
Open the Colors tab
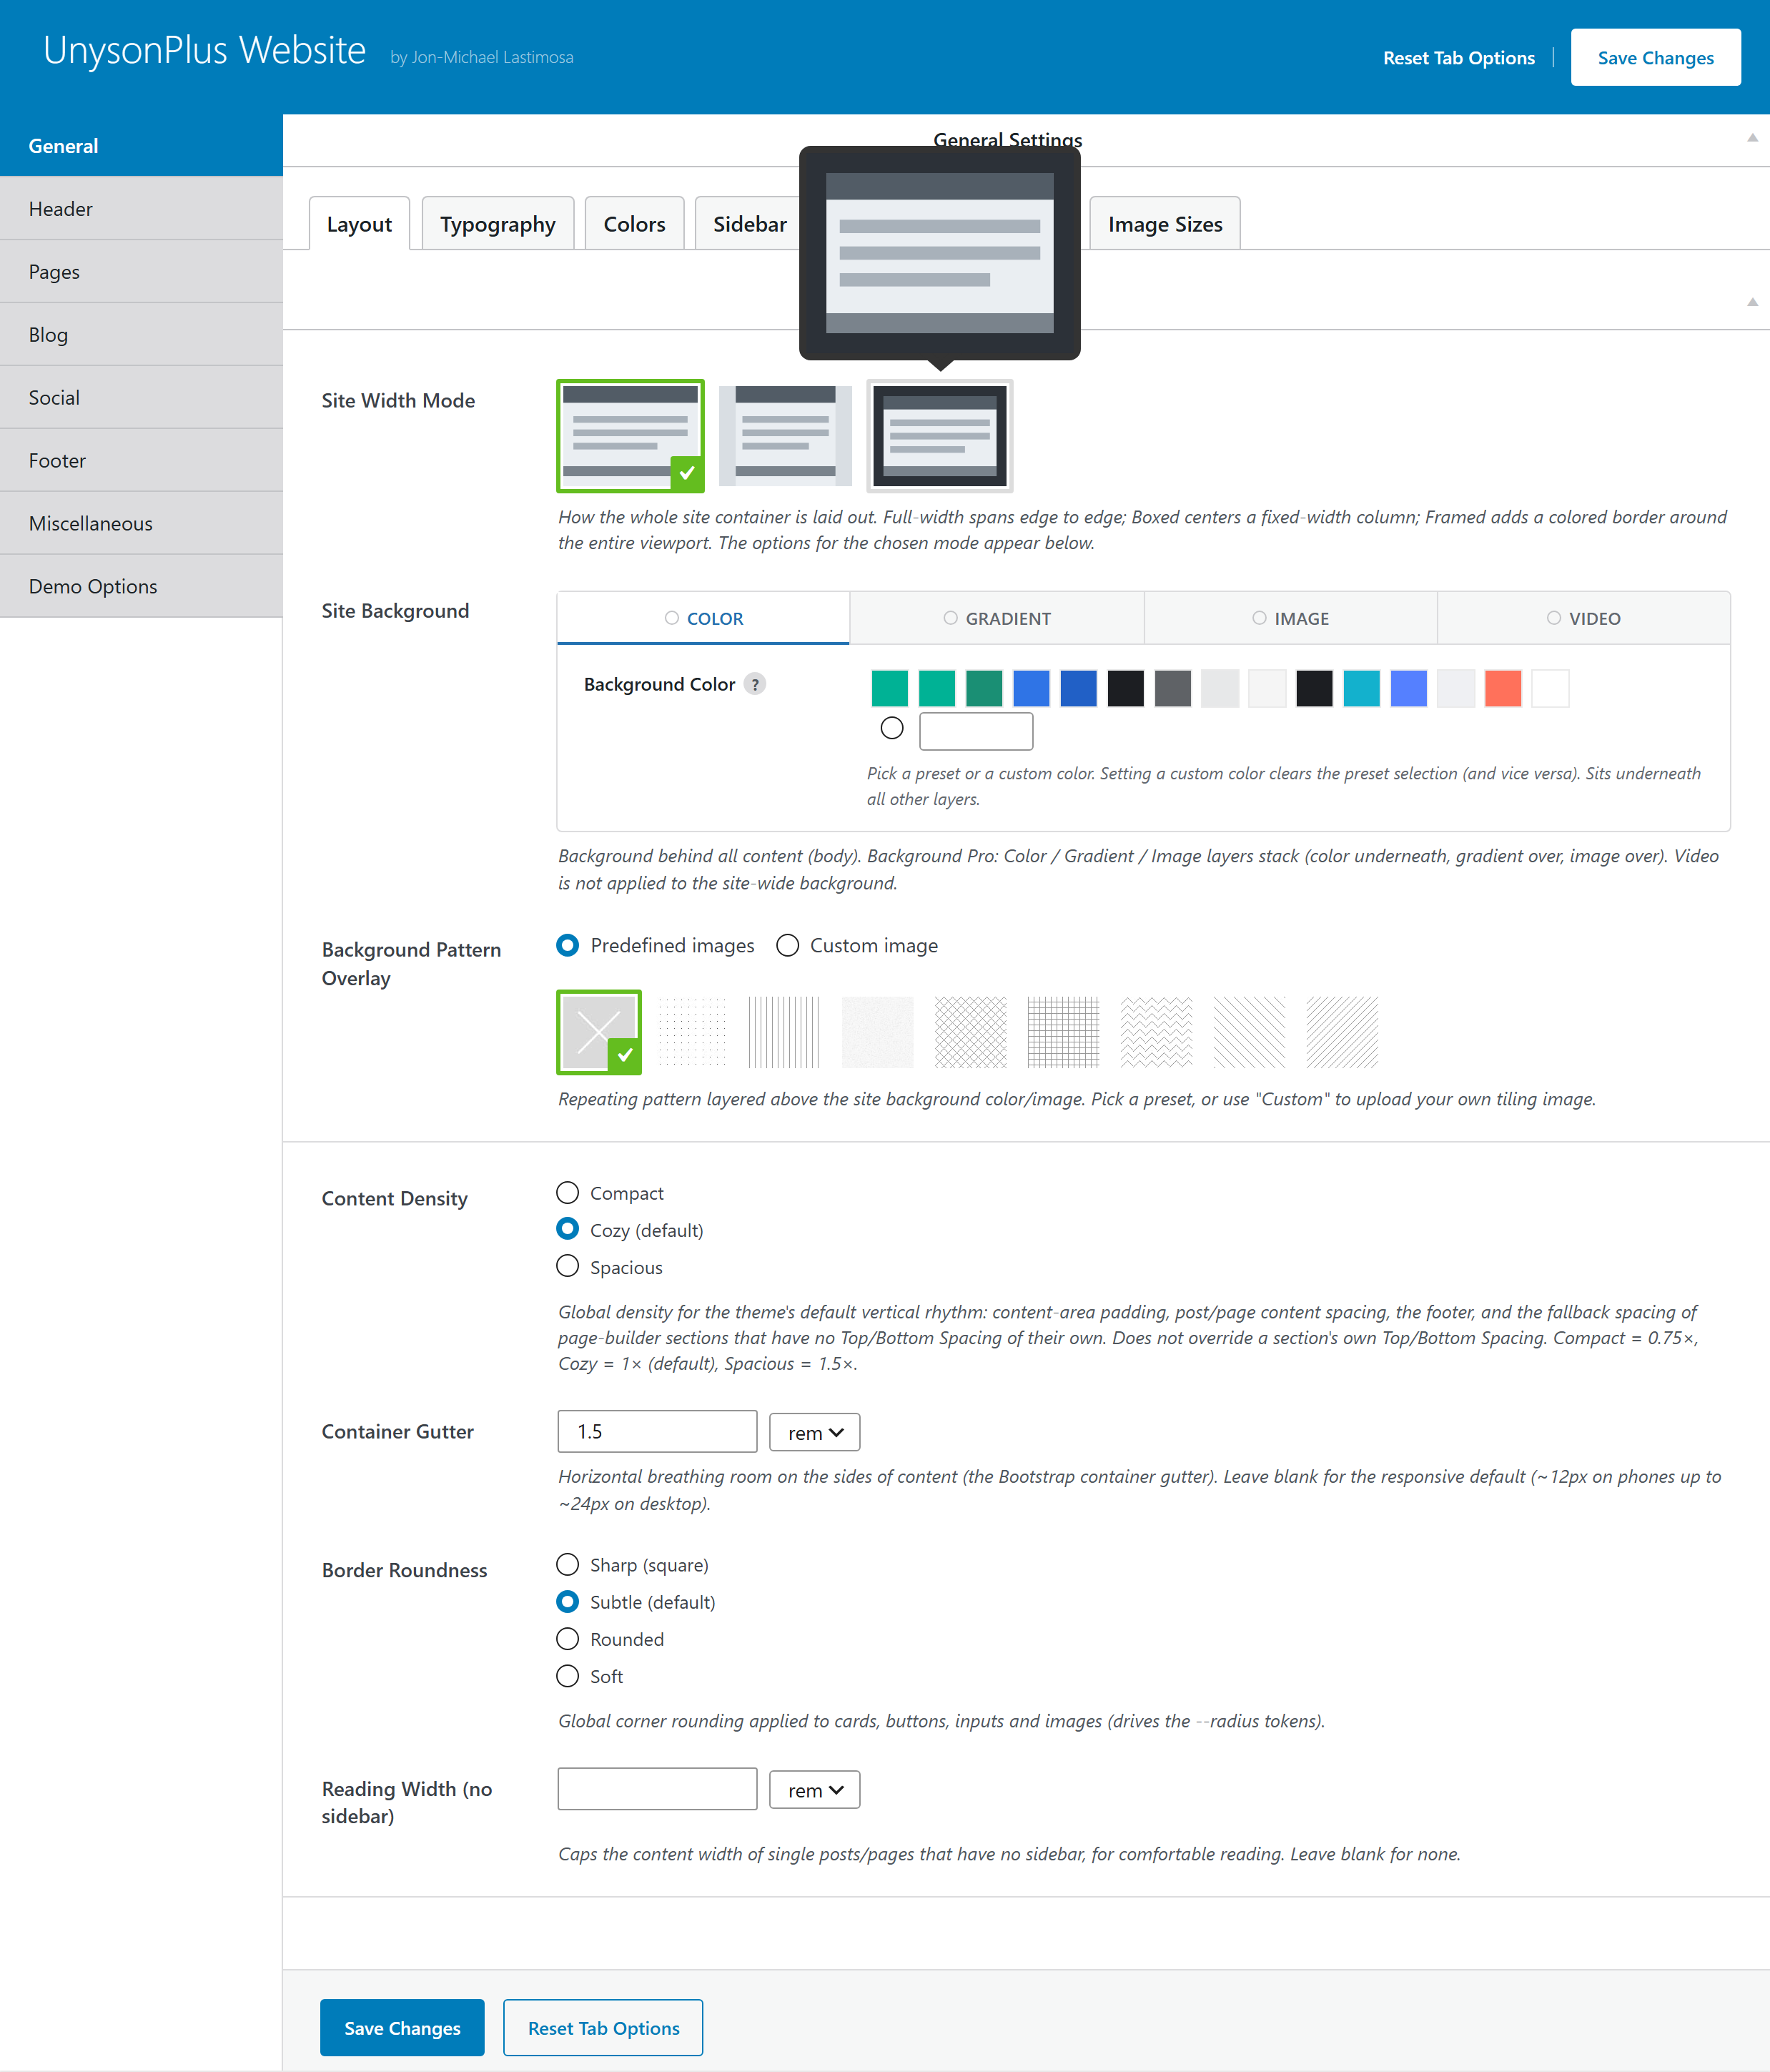click(x=634, y=223)
